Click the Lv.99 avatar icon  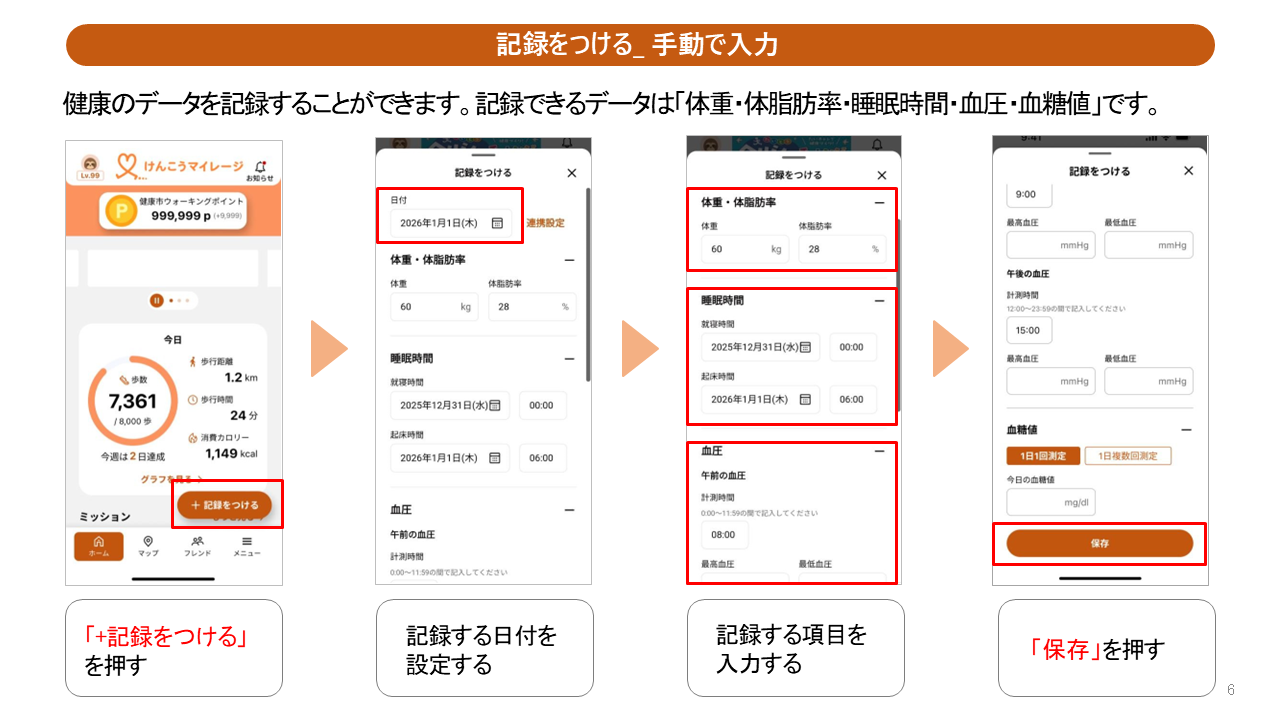[90, 167]
